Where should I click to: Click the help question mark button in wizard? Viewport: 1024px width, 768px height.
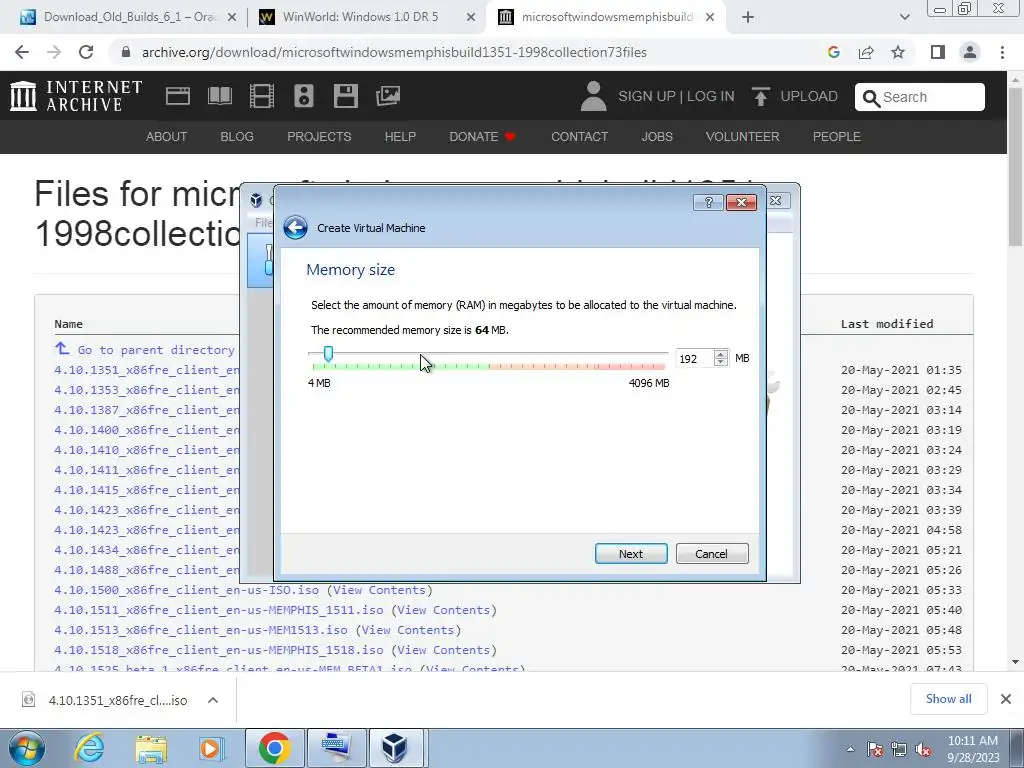(x=709, y=202)
